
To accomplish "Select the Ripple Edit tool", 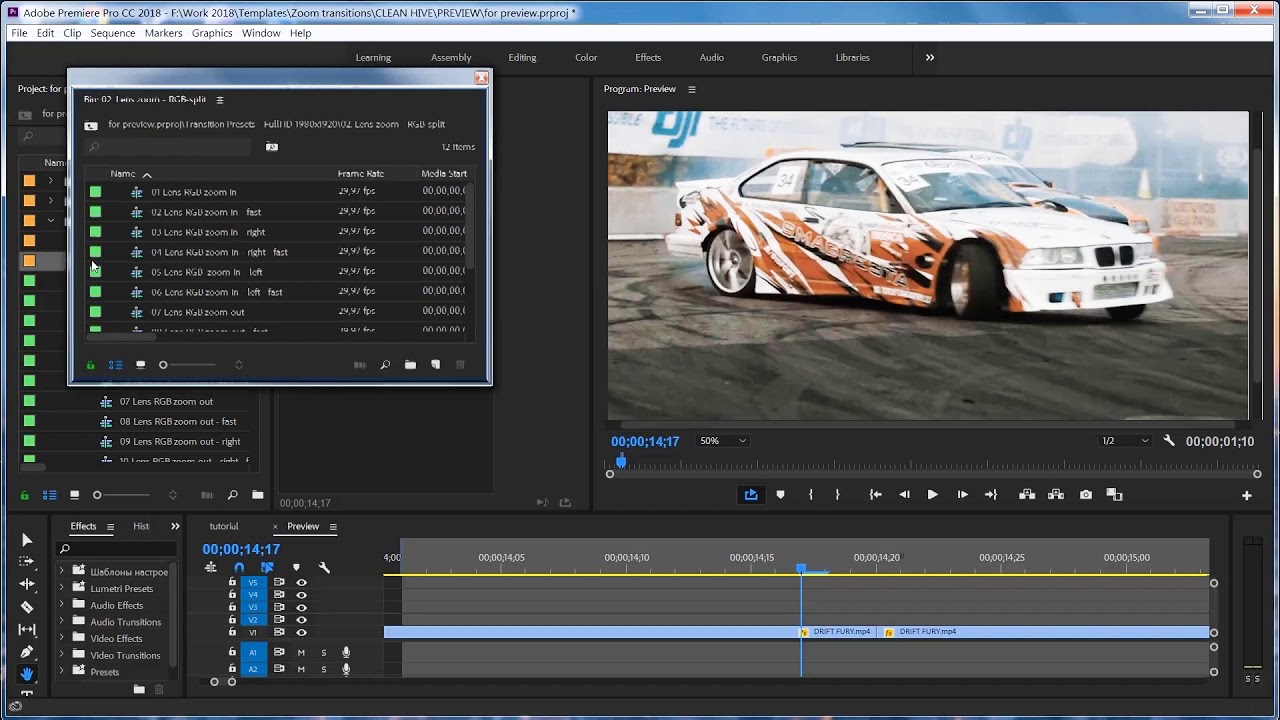I will (27, 584).
